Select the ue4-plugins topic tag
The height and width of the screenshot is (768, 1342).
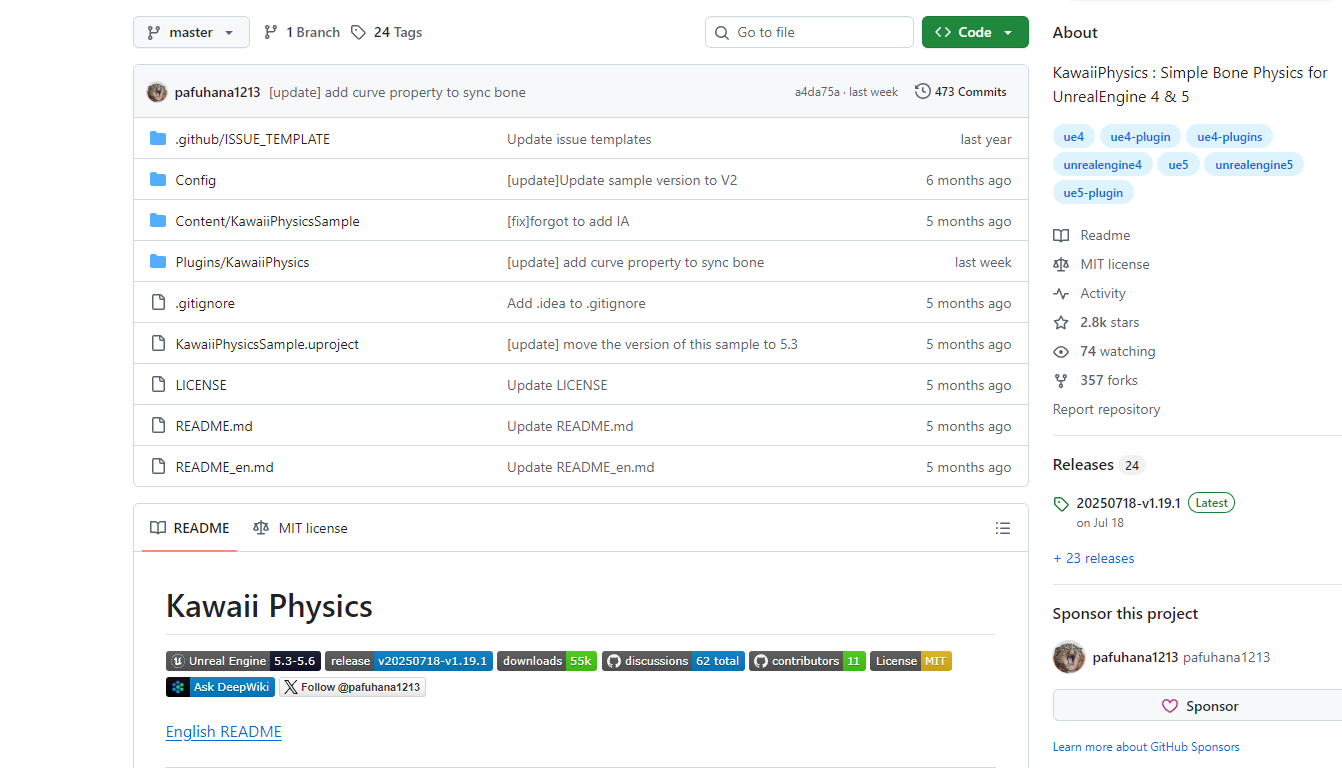[x=1230, y=137]
